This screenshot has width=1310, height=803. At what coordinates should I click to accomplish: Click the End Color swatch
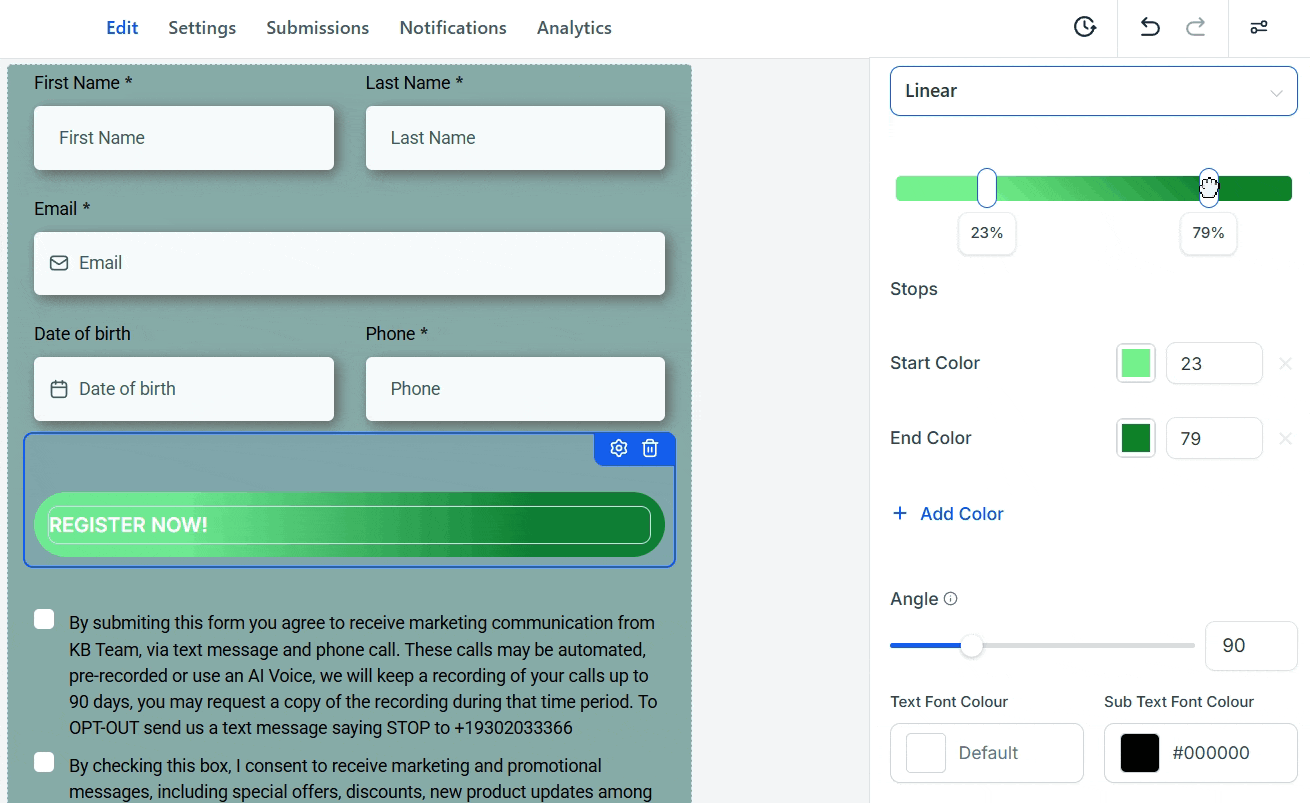(x=1136, y=438)
